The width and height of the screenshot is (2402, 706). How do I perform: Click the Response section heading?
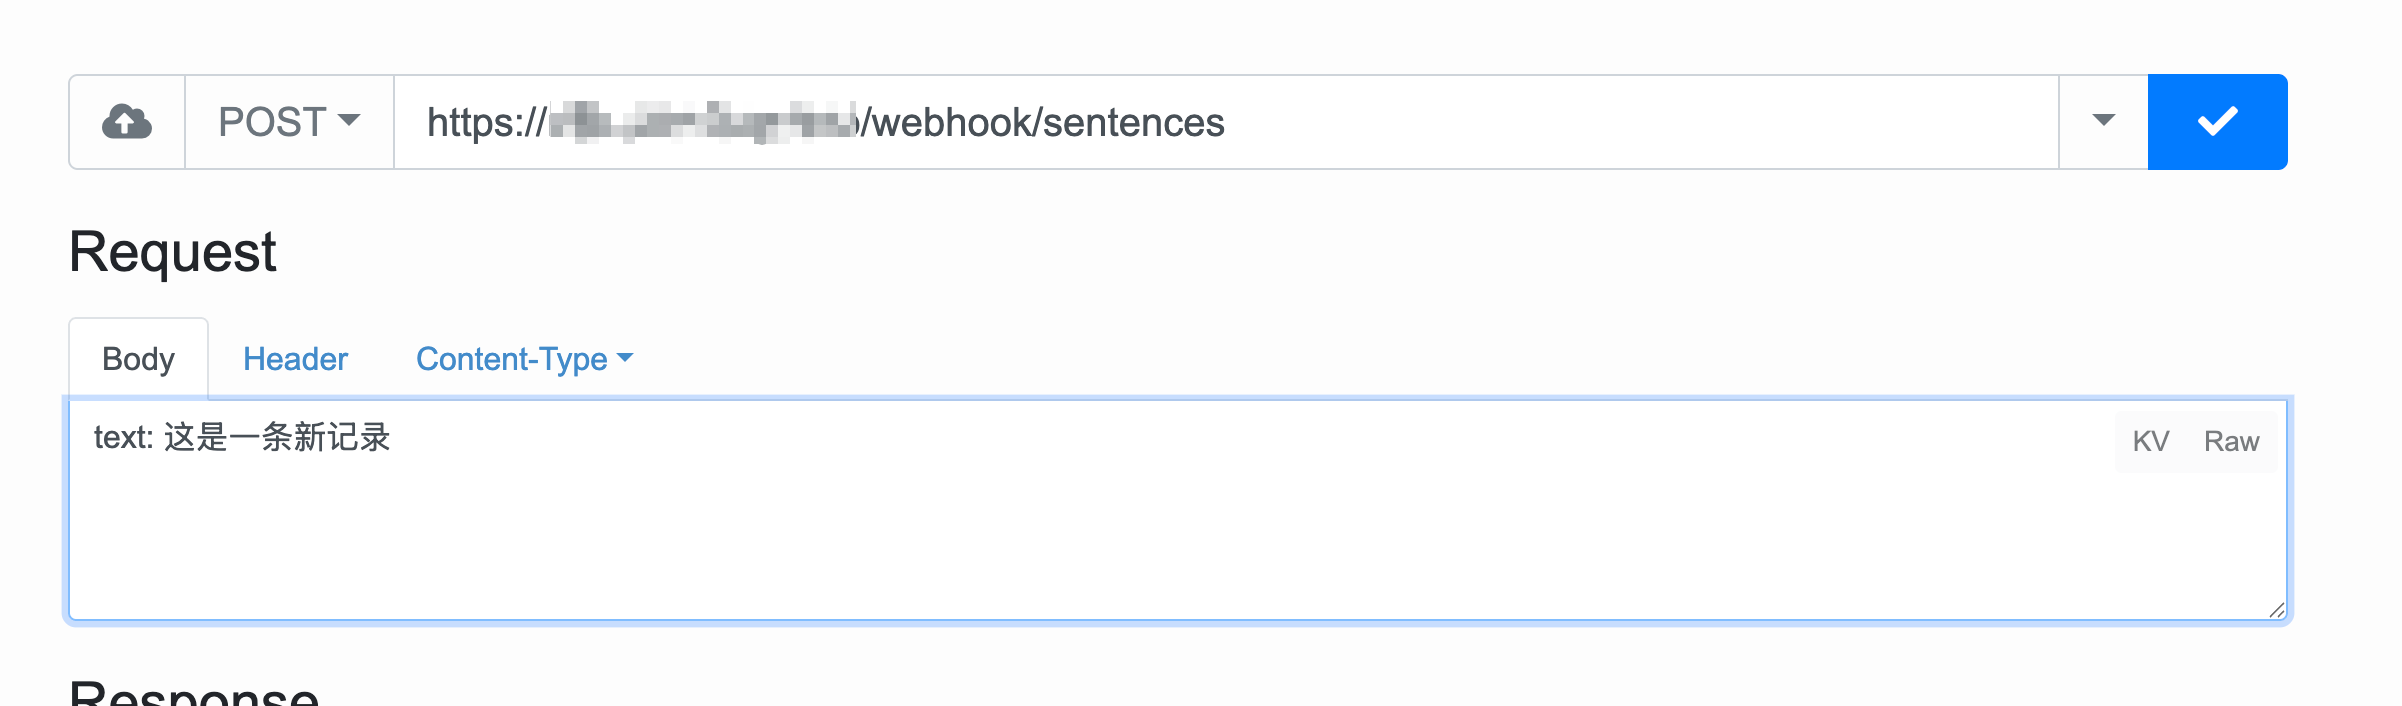[194, 694]
